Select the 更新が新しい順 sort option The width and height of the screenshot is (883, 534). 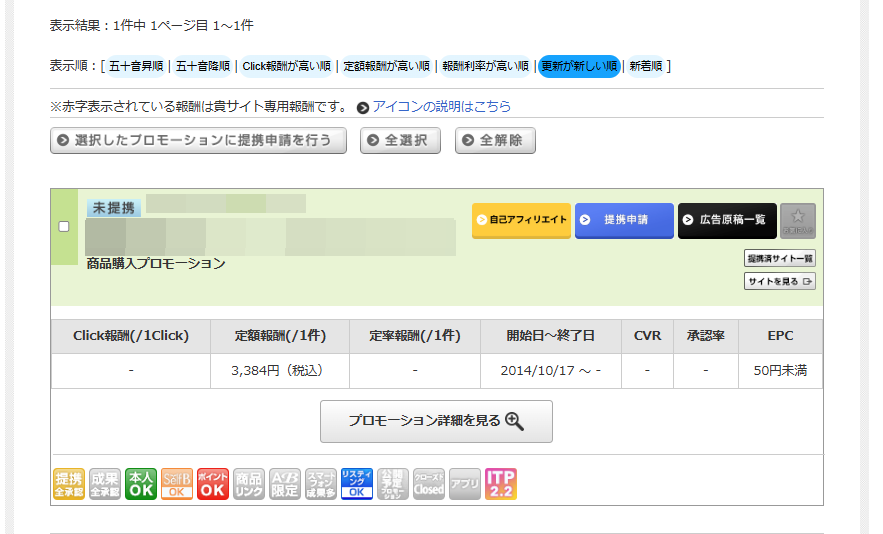tap(579, 67)
